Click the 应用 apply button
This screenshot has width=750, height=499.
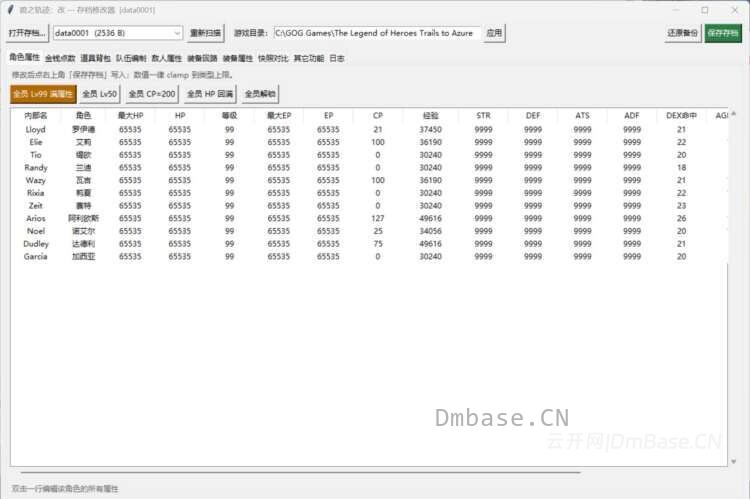pyautogui.click(x=494, y=33)
